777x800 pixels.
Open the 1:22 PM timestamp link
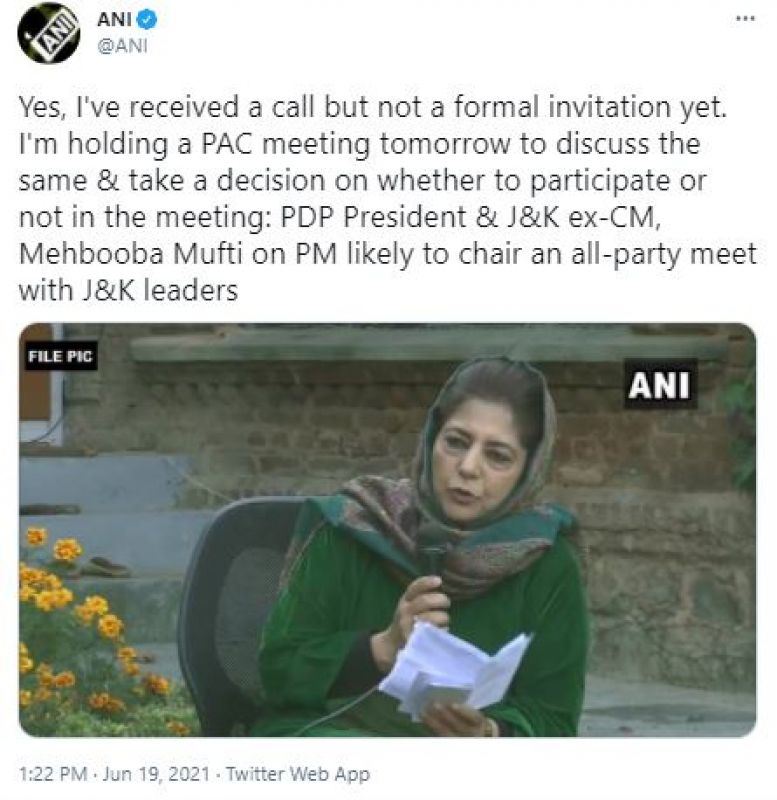tap(53, 774)
